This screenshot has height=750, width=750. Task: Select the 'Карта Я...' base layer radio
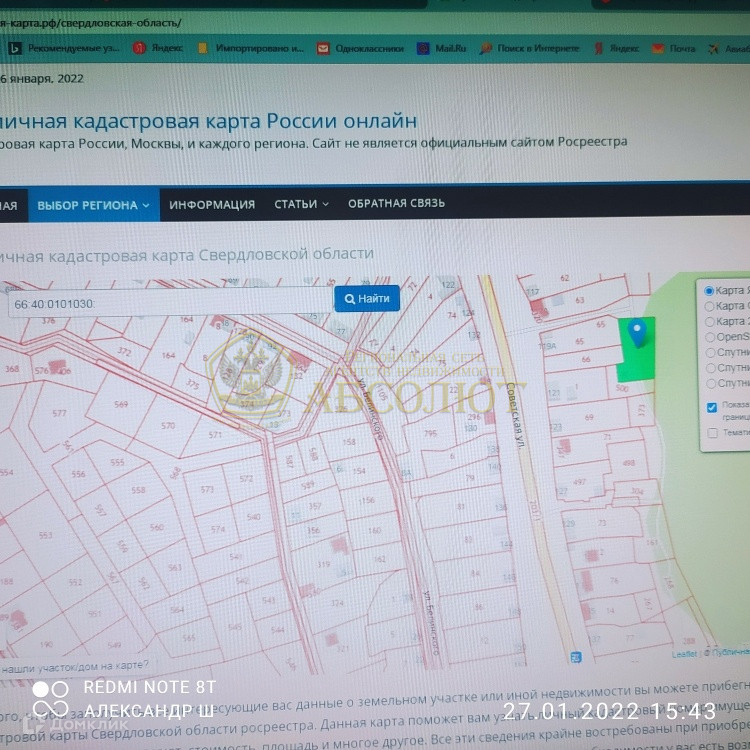(x=709, y=291)
